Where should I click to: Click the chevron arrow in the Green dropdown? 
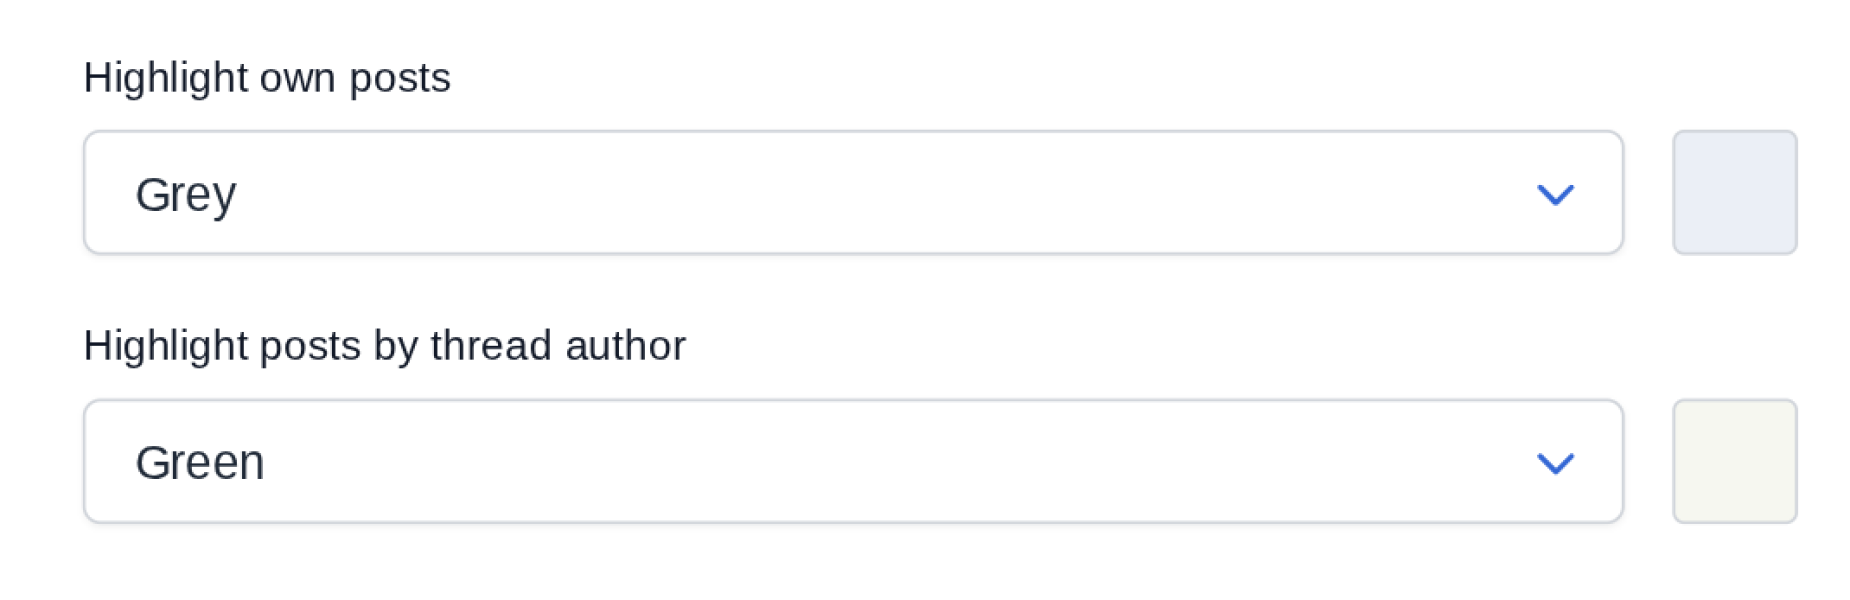point(1555,463)
